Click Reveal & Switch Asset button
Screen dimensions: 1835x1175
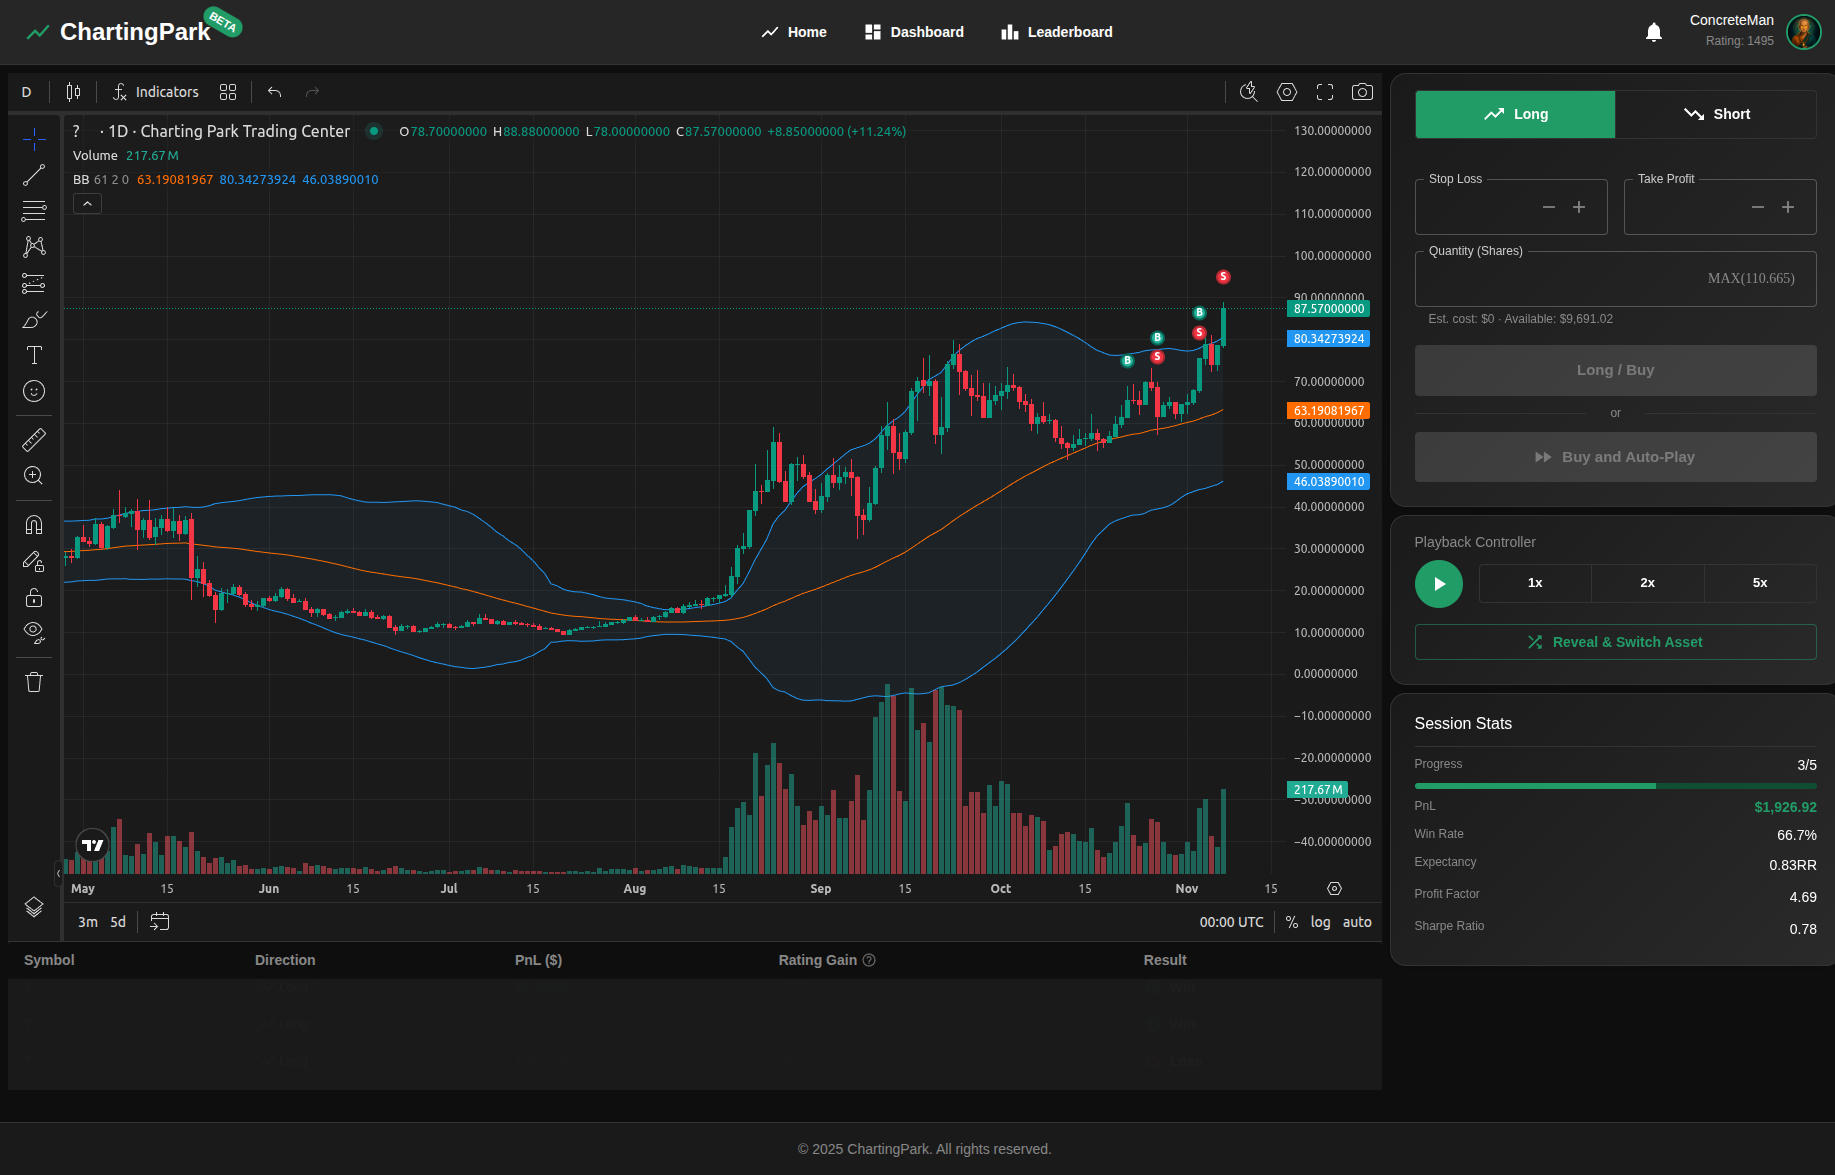(1615, 642)
